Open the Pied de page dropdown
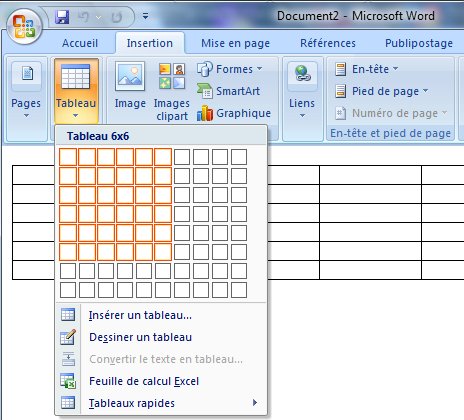Image resolution: width=464 pixels, height=420 pixels. point(381,91)
